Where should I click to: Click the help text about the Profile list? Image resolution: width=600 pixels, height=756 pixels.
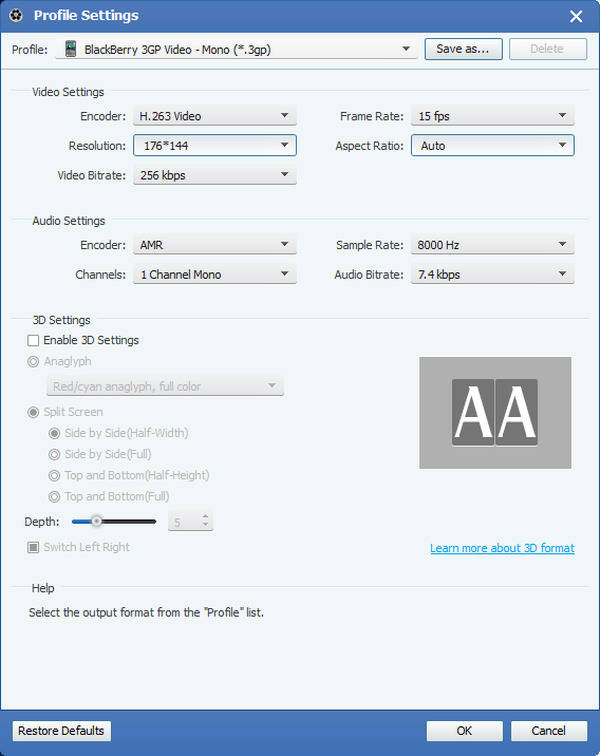(146, 613)
